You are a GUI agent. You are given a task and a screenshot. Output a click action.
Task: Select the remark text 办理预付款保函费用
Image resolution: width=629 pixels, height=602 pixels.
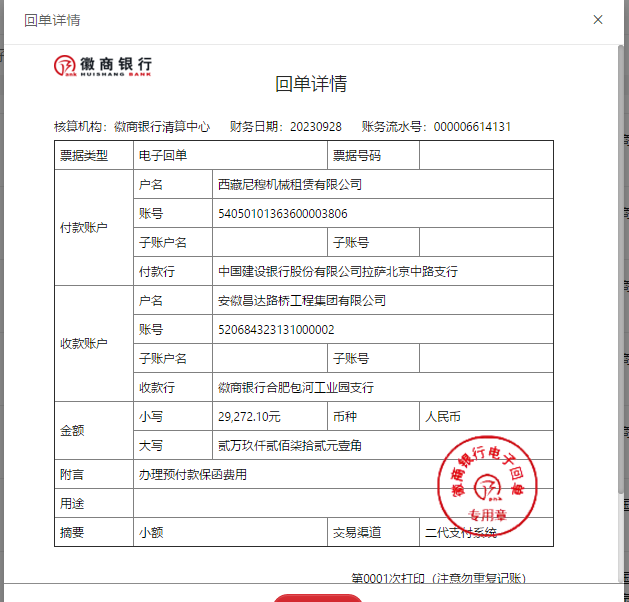coord(193,475)
